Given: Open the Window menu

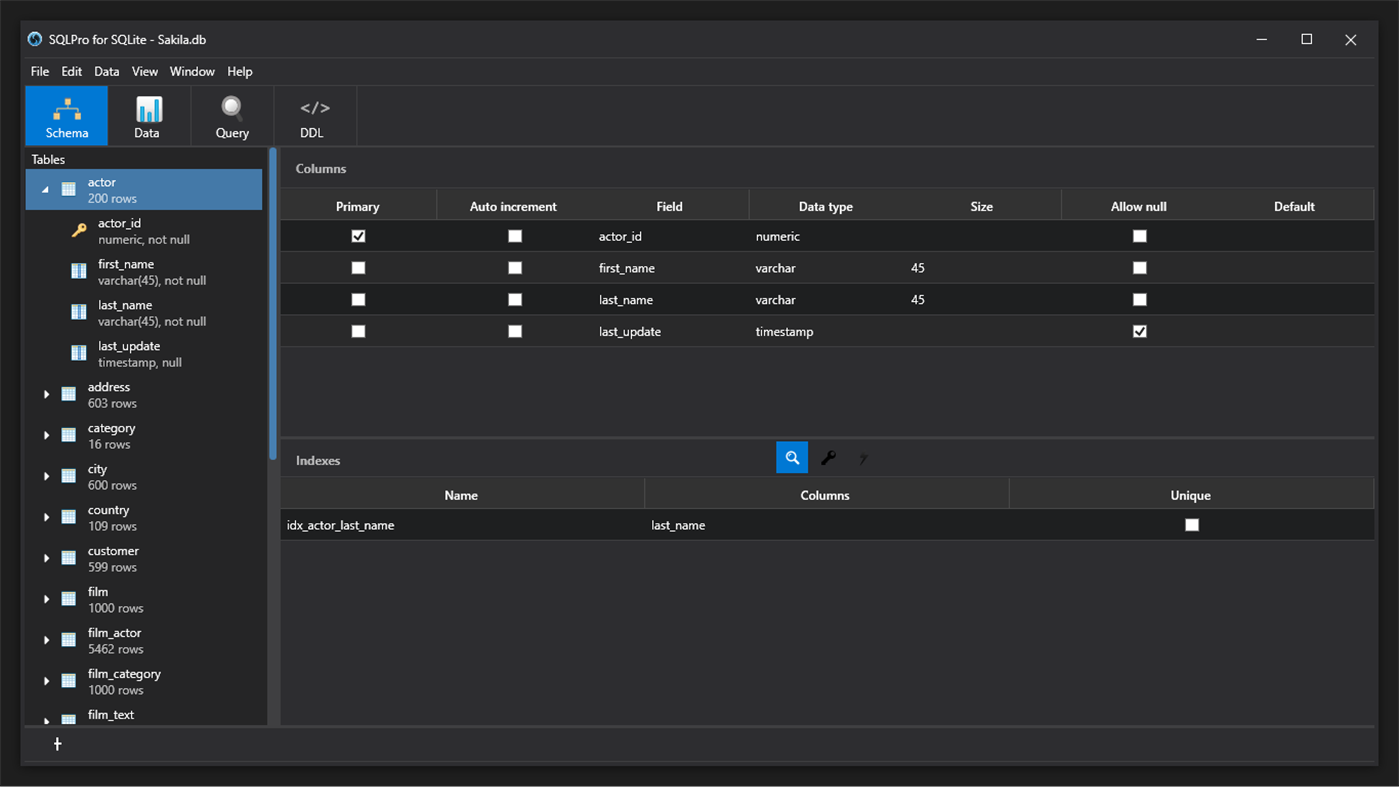Looking at the screenshot, I should point(192,72).
